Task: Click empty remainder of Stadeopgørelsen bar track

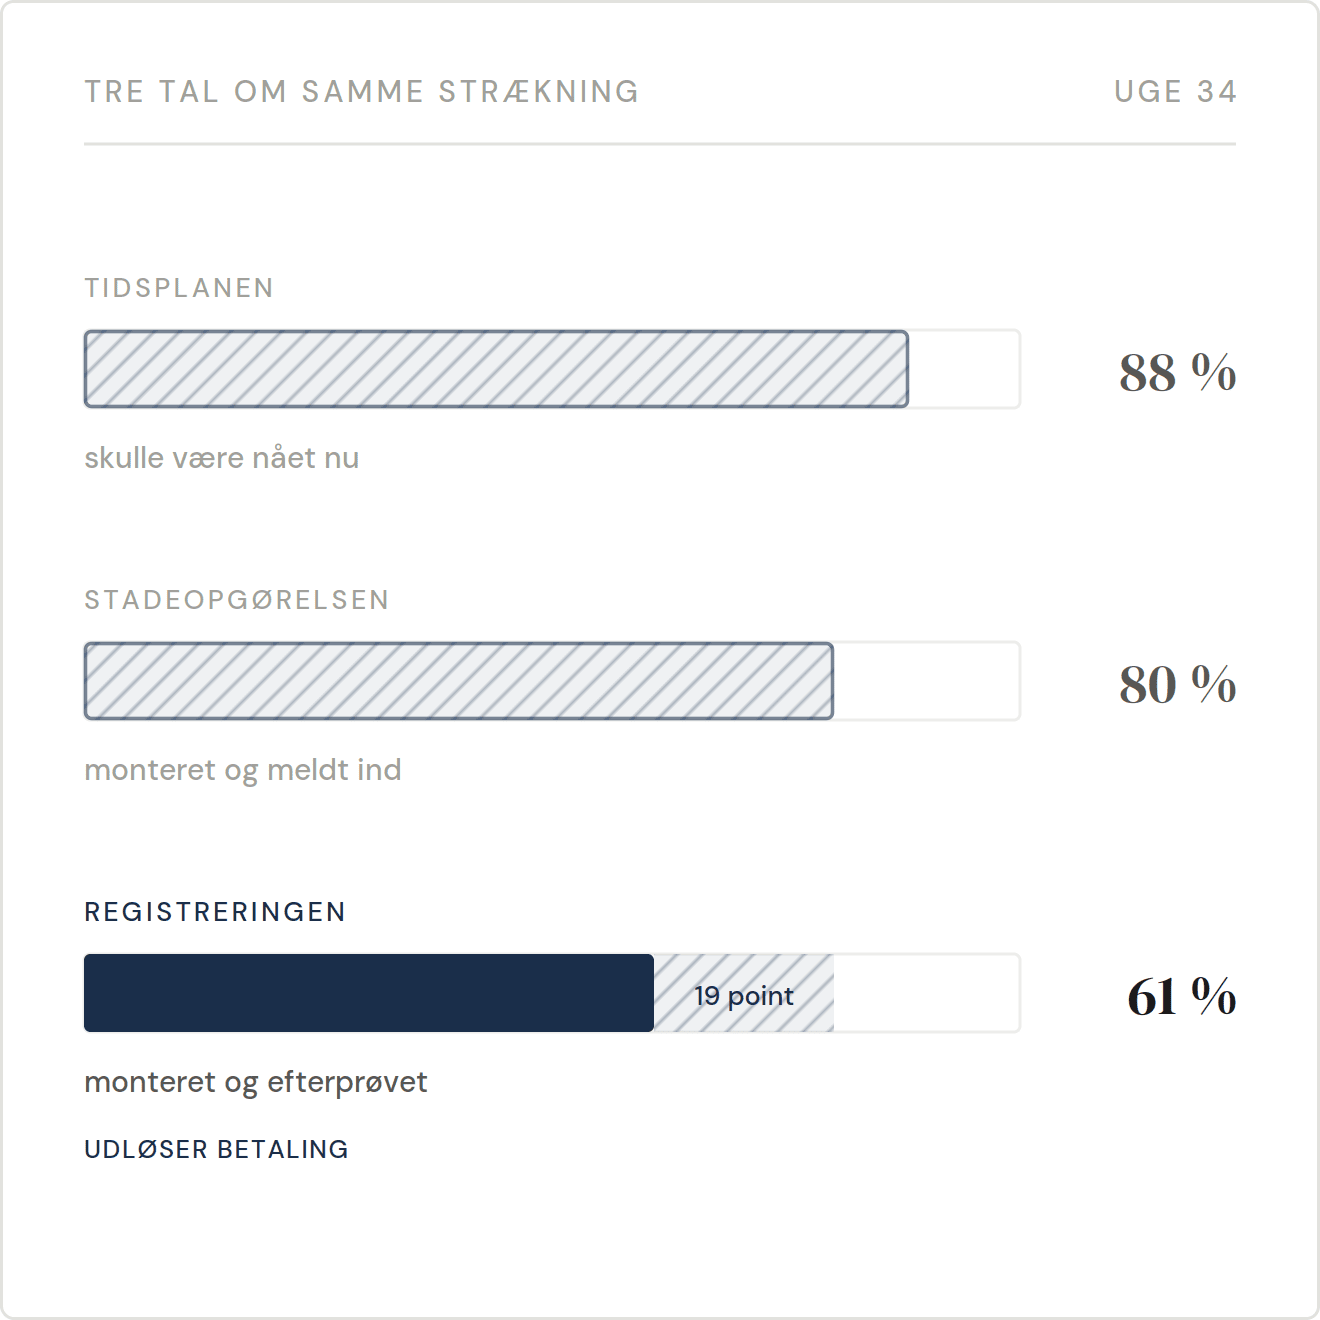Action: [927, 681]
